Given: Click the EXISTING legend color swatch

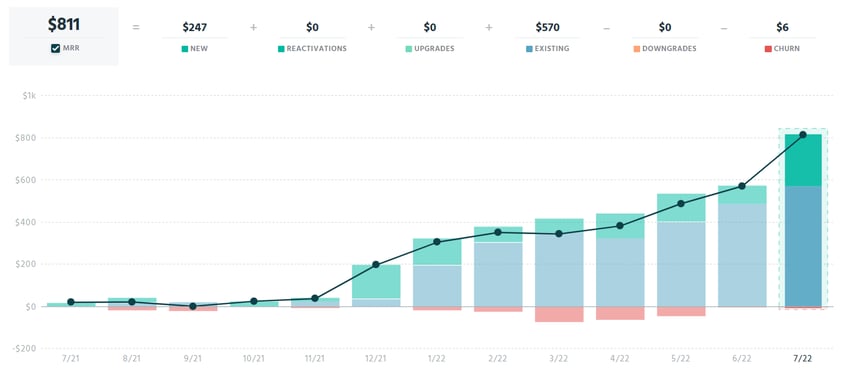Looking at the screenshot, I should [529, 49].
